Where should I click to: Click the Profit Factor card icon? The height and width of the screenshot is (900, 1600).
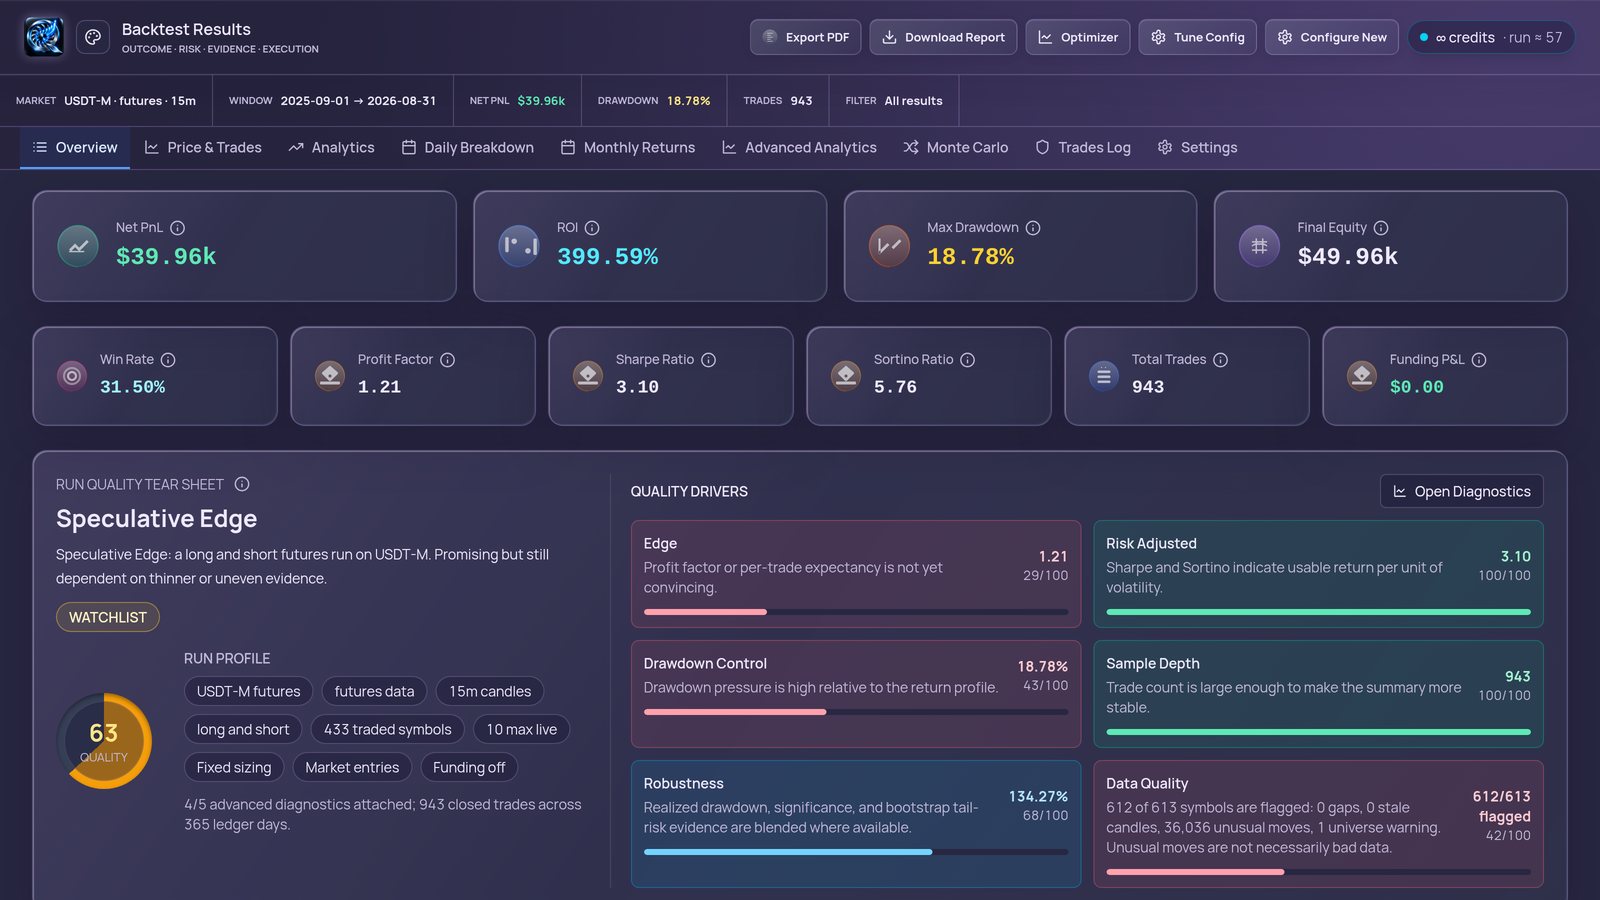(x=330, y=376)
